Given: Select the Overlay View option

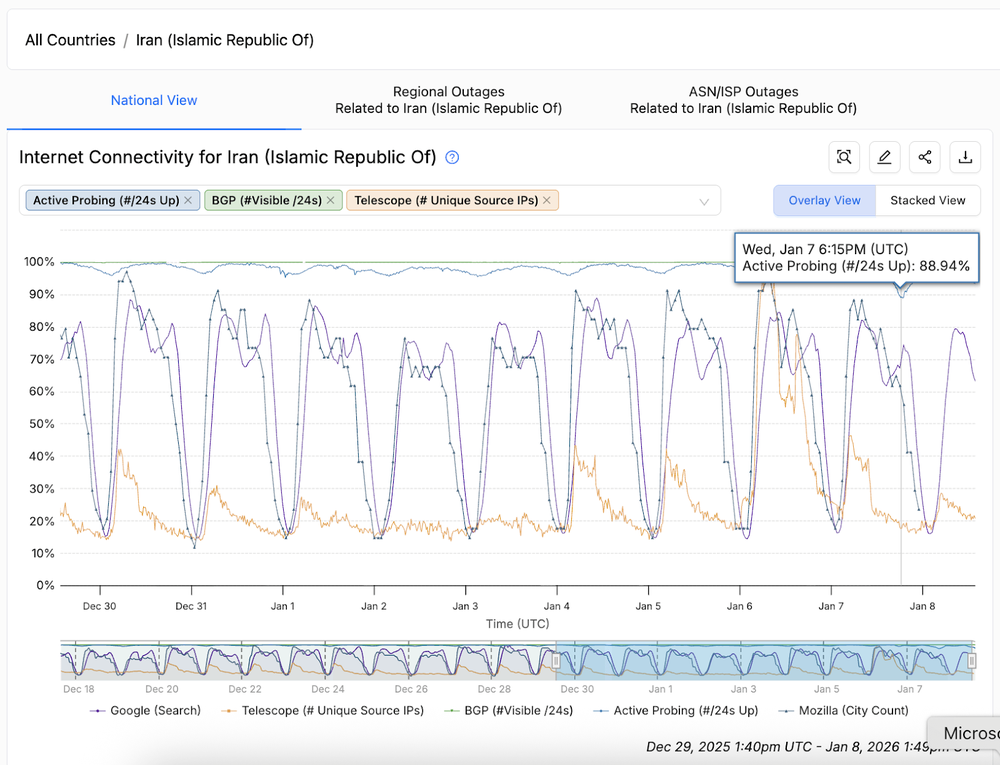Looking at the screenshot, I should pyautogui.click(x=824, y=200).
